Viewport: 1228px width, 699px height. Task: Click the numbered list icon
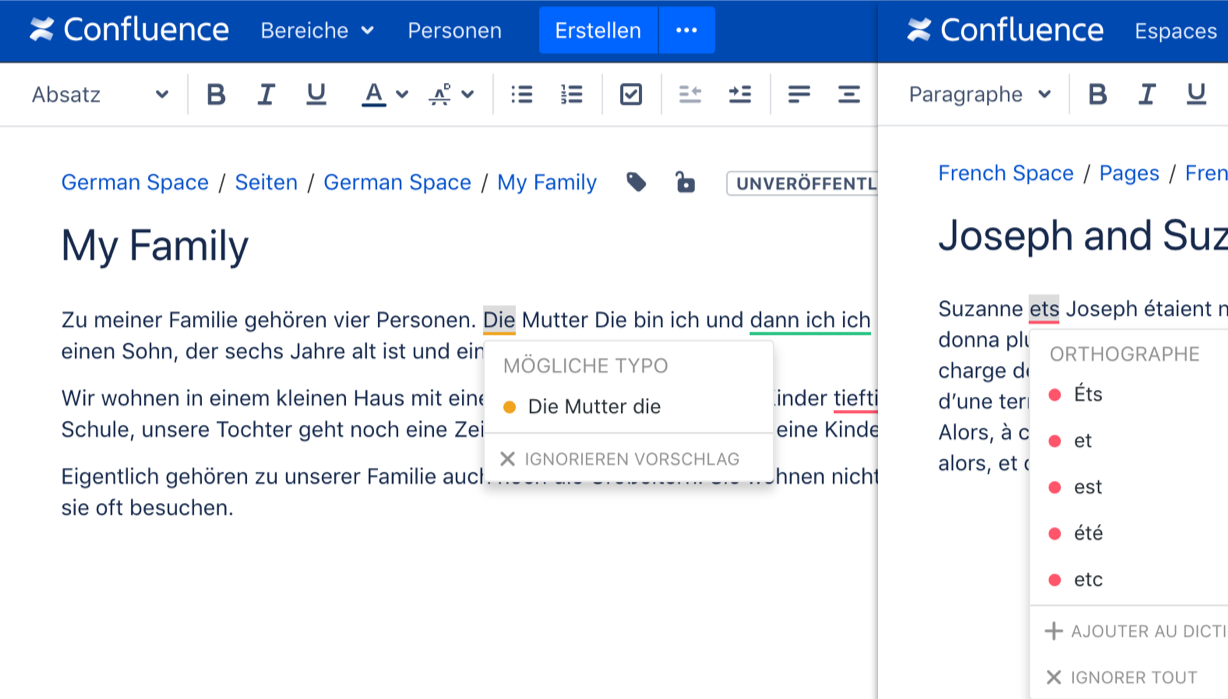571,95
